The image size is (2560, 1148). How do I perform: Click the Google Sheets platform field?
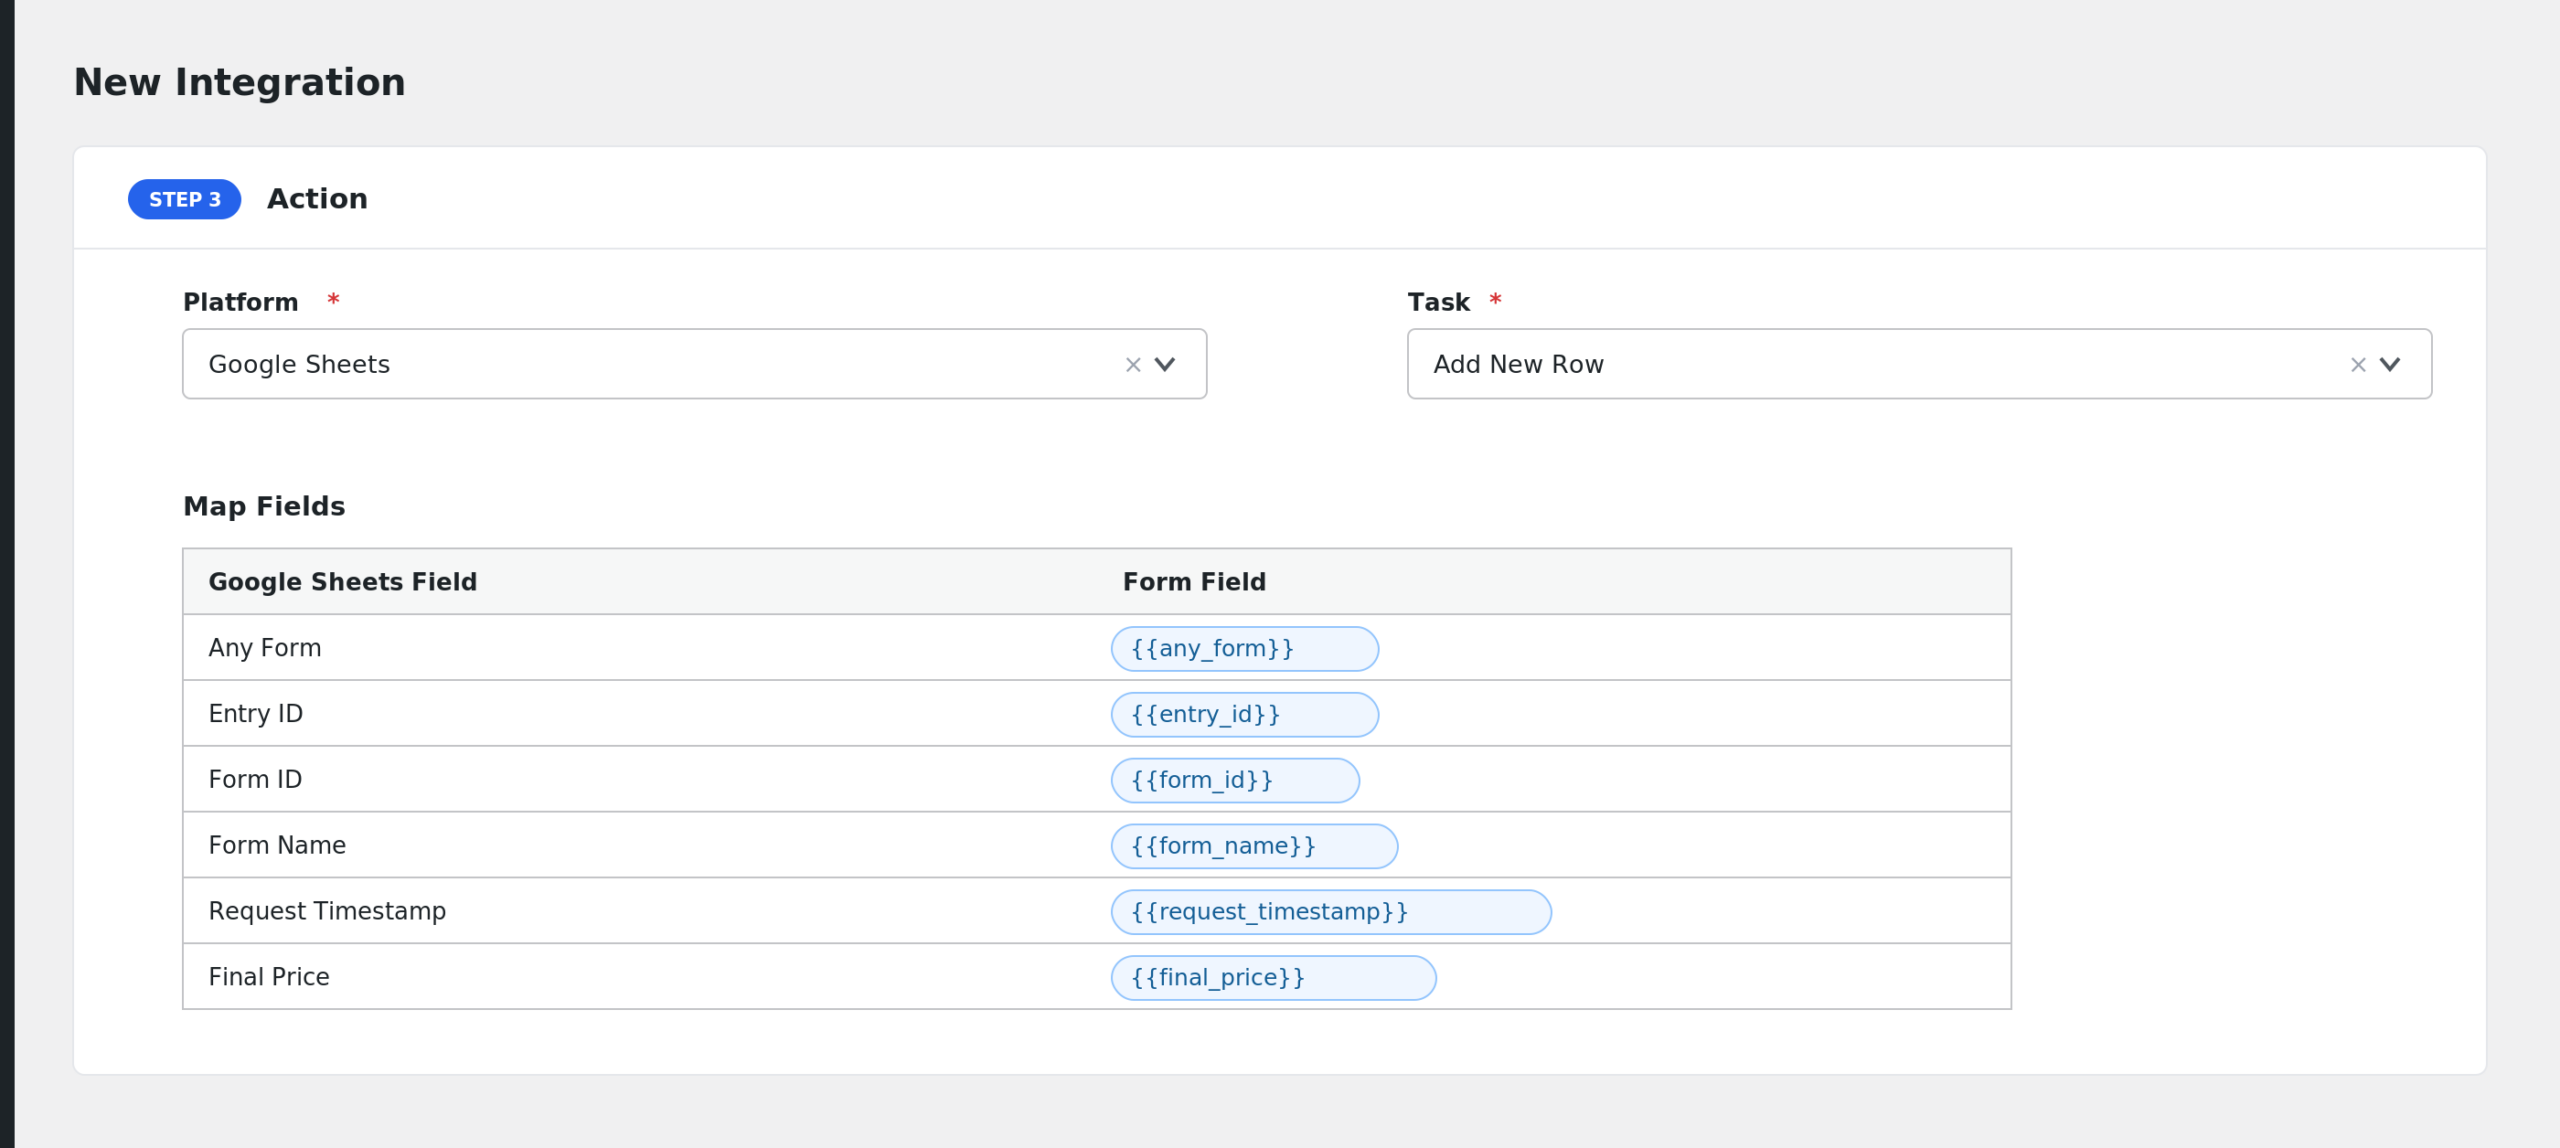694,364
